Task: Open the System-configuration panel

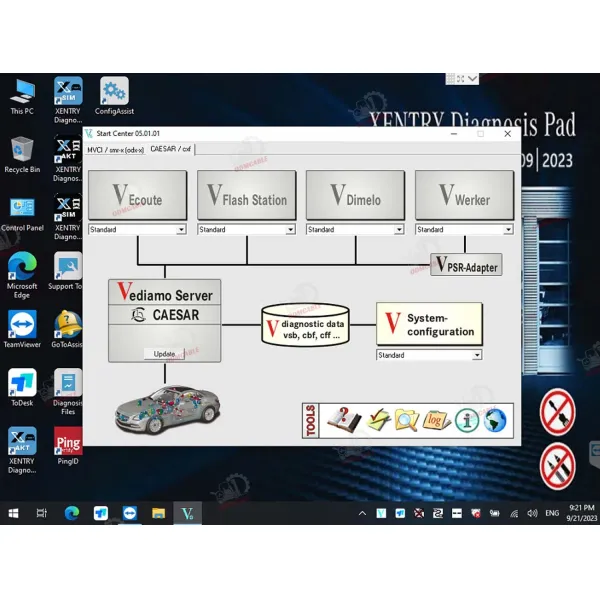Action: click(429, 324)
